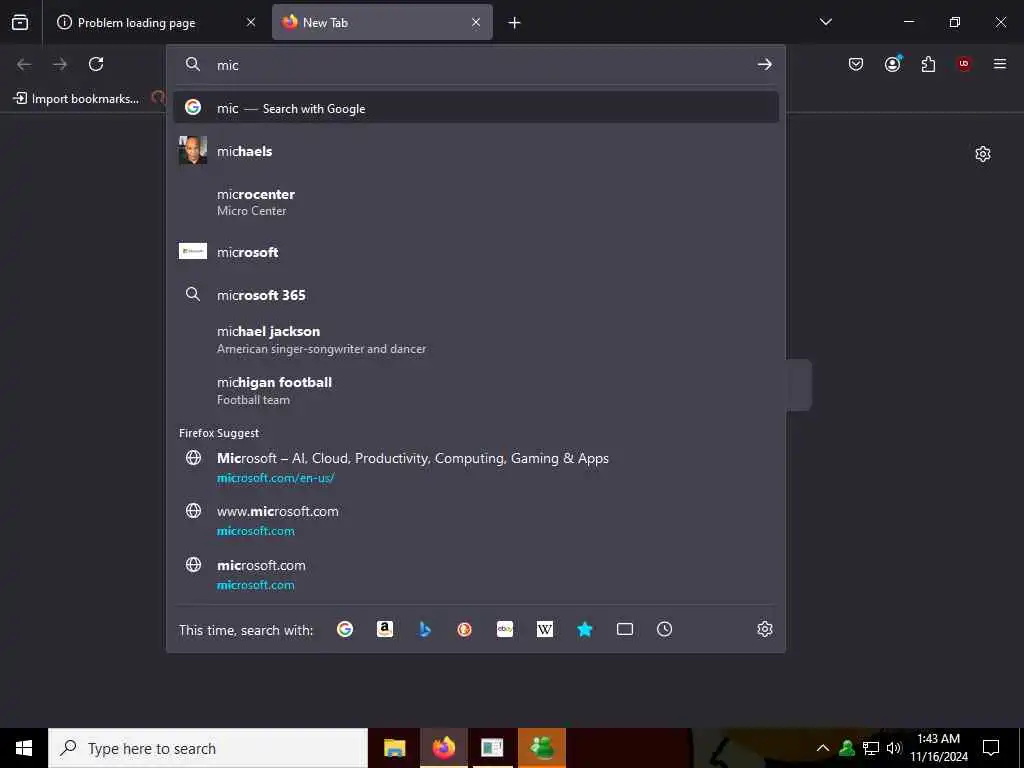This screenshot has width=1024, height=768.
Task: Click the back navigation arrow
Action: pyautogui.click(x=24, y=64)
